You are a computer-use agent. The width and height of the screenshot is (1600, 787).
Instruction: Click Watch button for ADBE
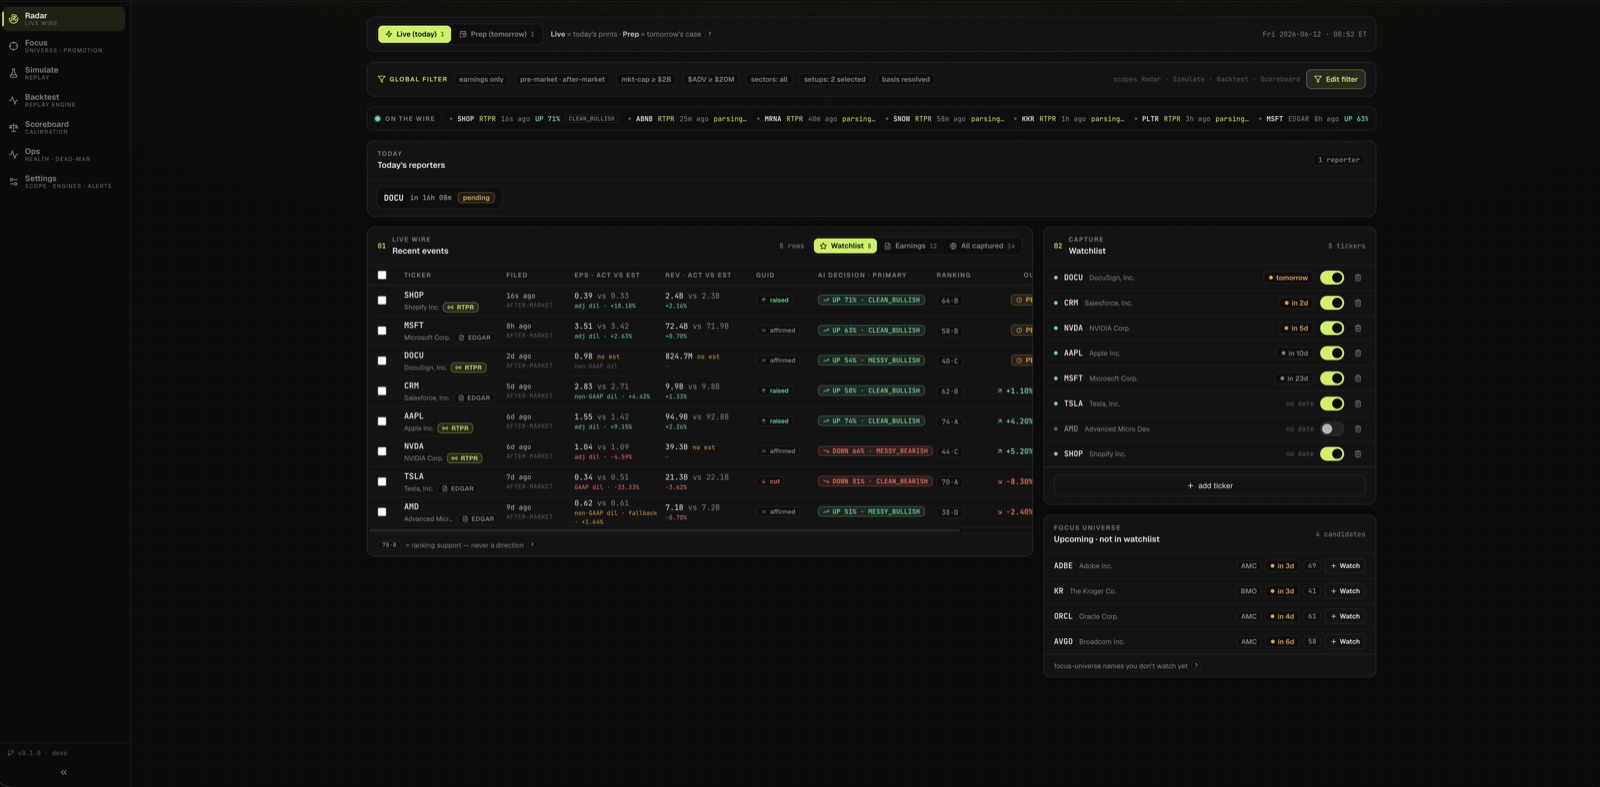click(x=1345, y=566)
